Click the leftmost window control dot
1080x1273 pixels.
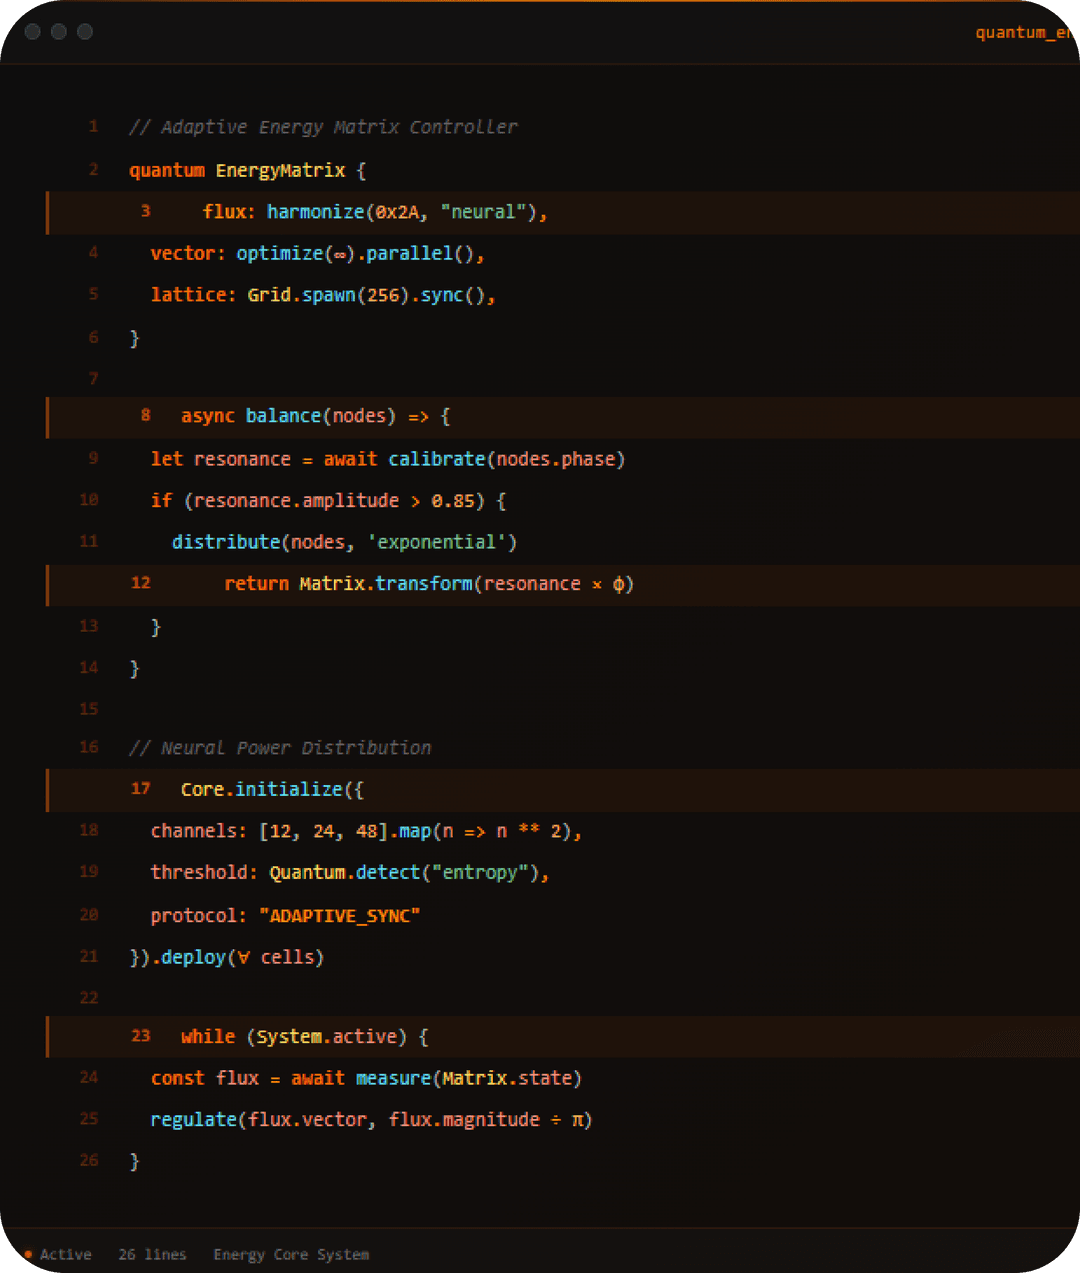[33, 32]
